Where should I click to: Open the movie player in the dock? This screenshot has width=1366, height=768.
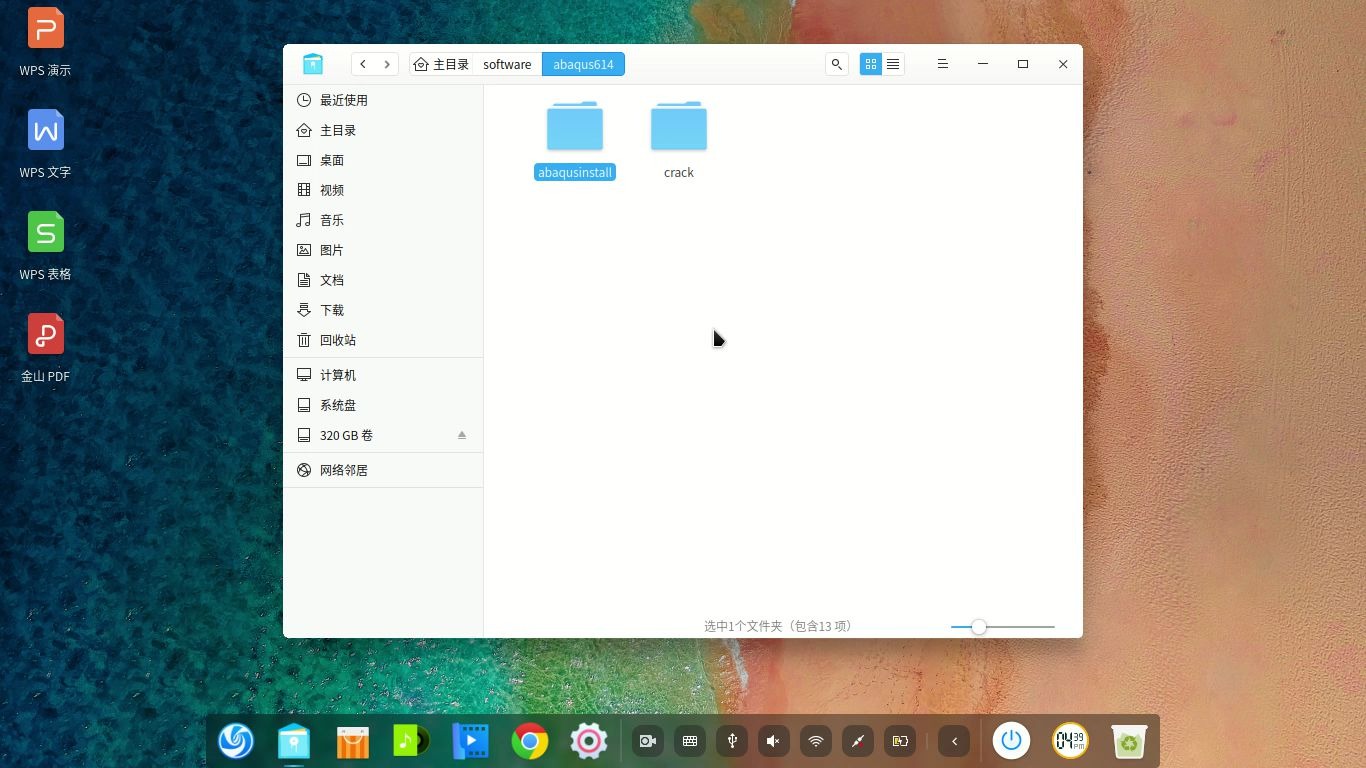[470, 741]
